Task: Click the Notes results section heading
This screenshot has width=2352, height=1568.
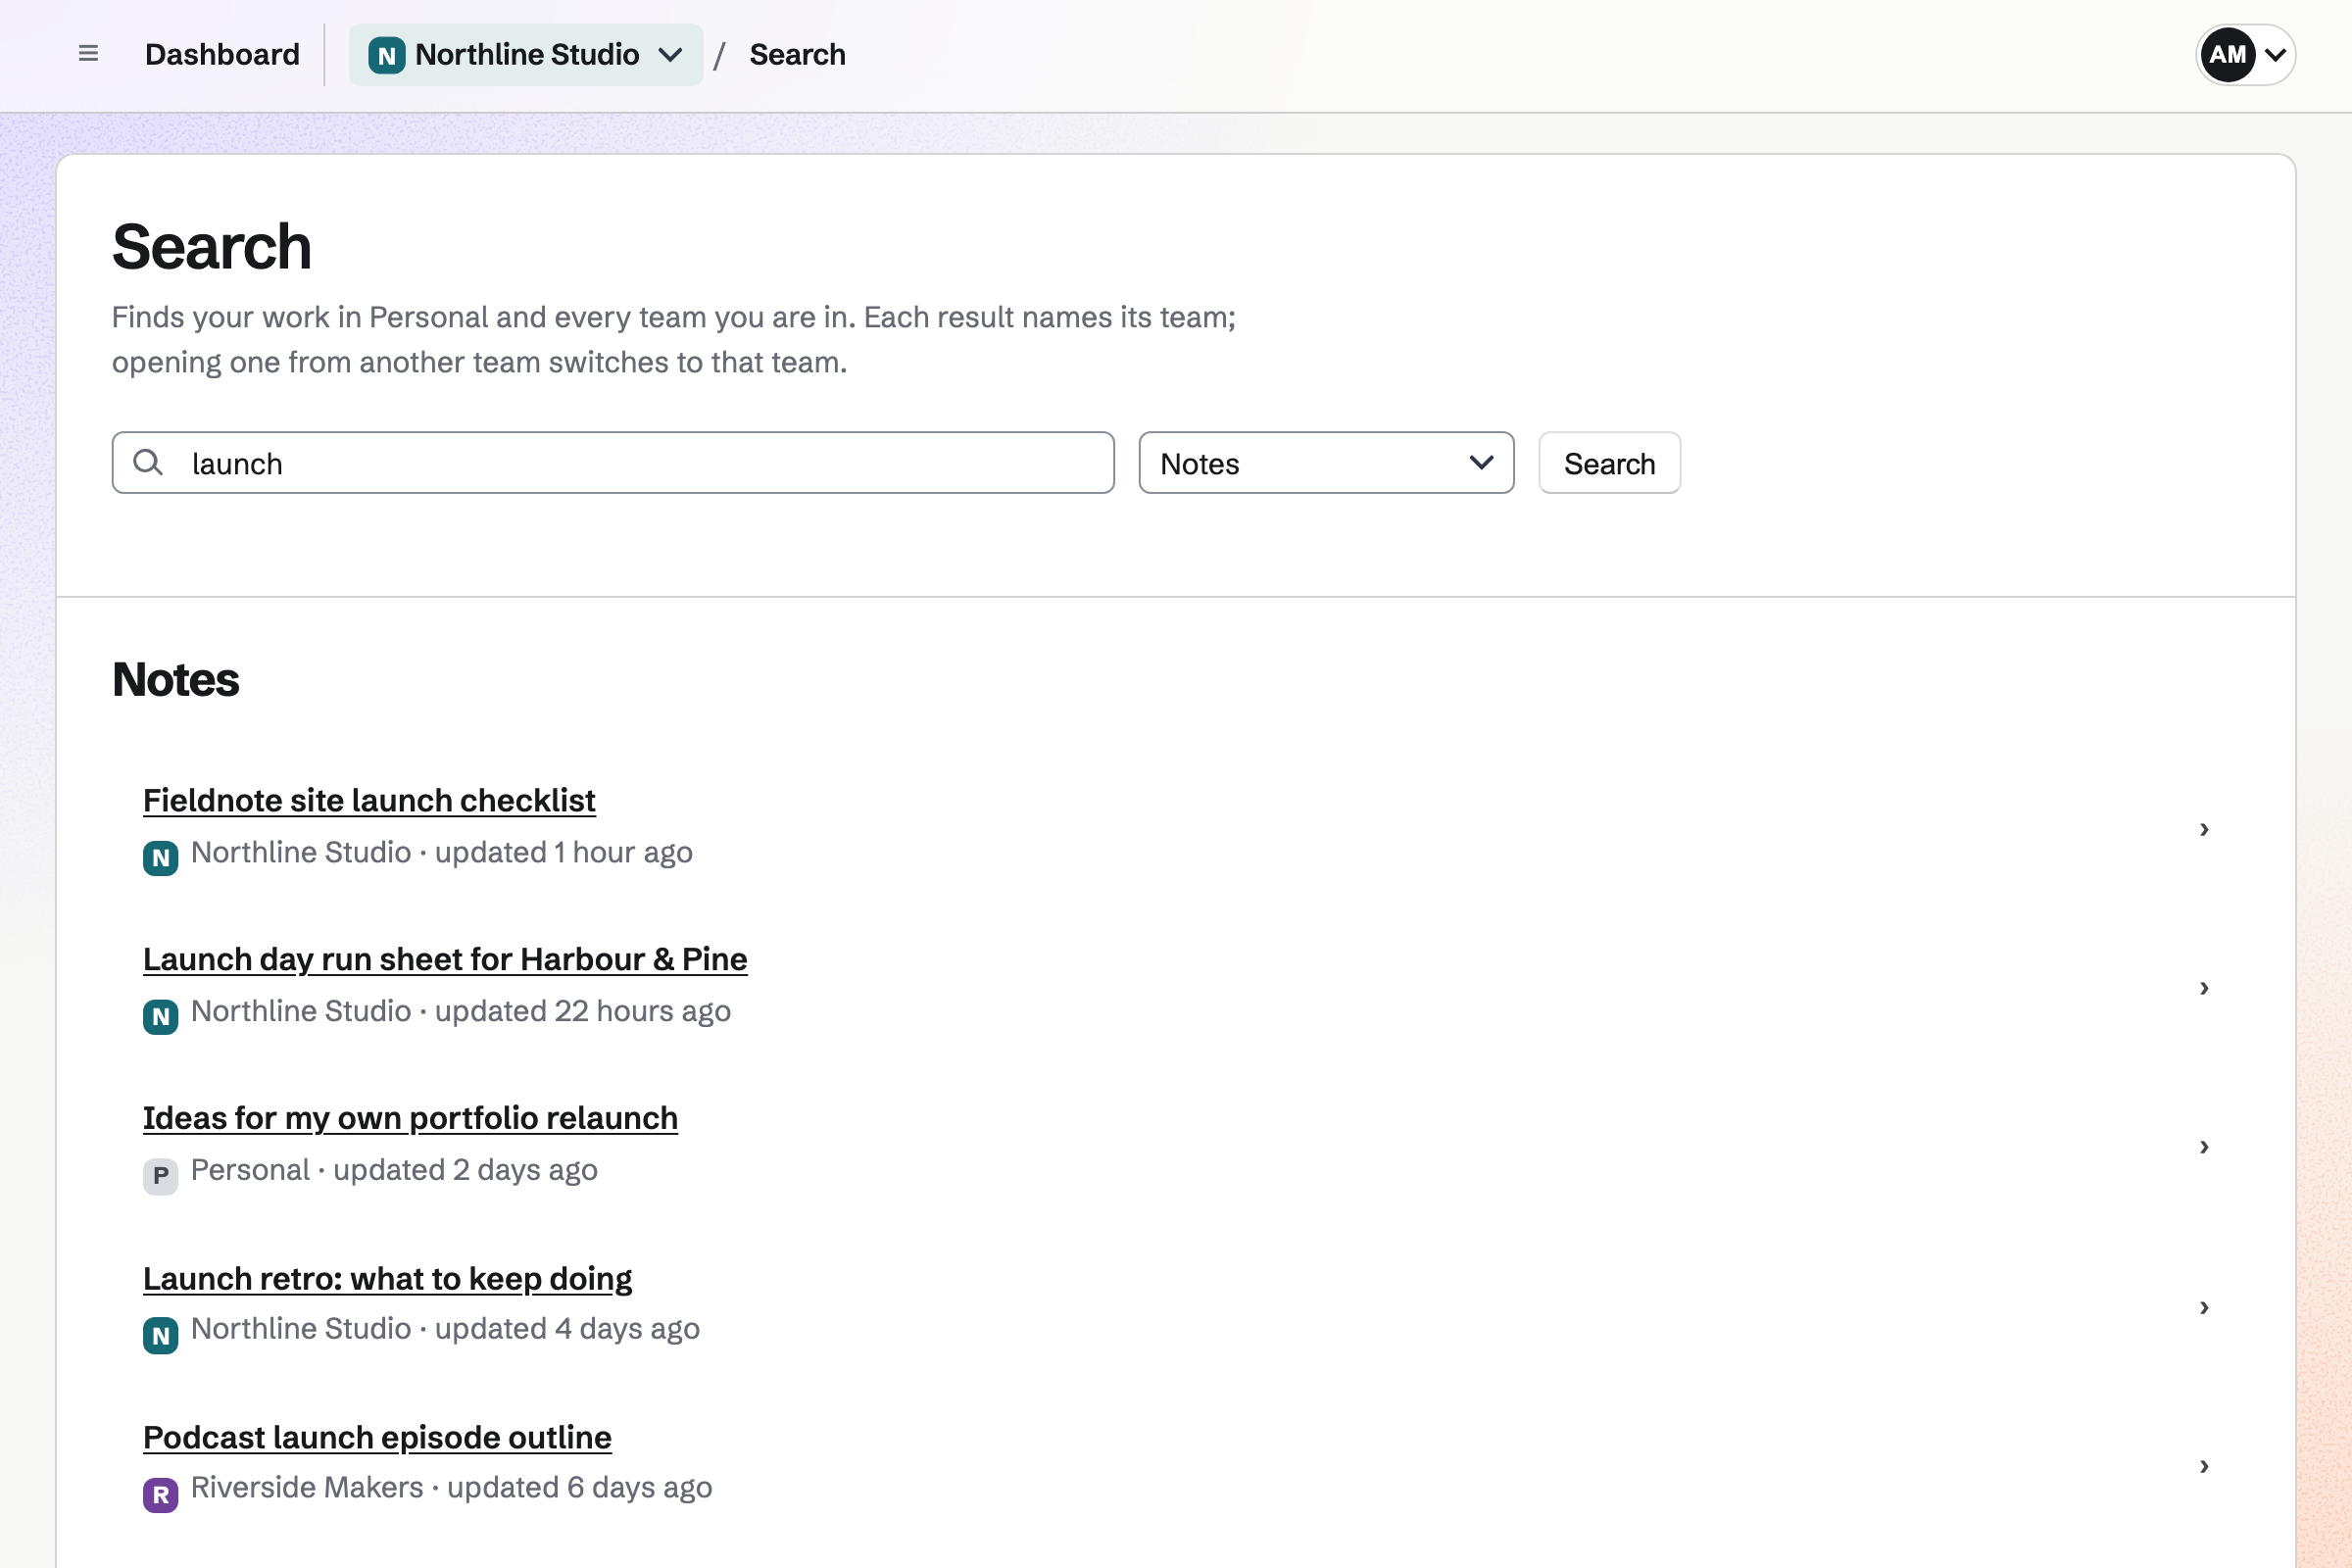Action: coord(175,680)
